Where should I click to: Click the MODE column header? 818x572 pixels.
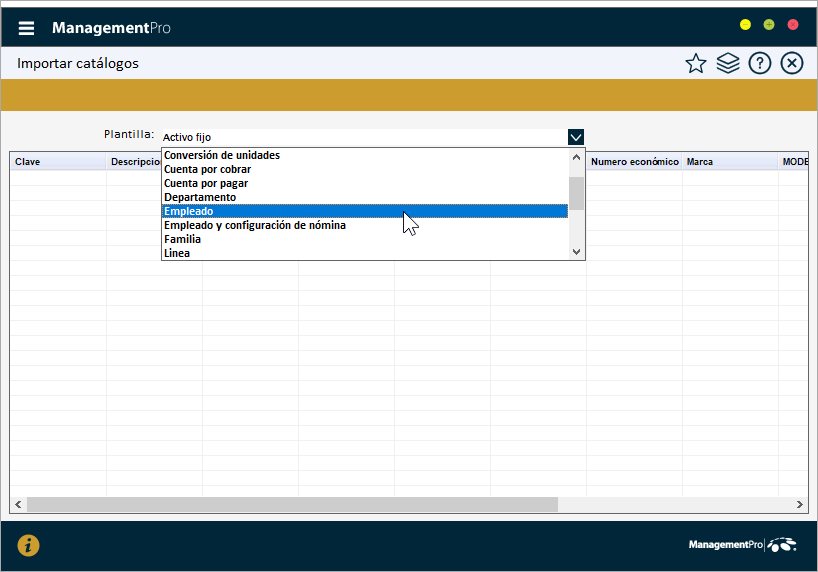click(794, 162)
